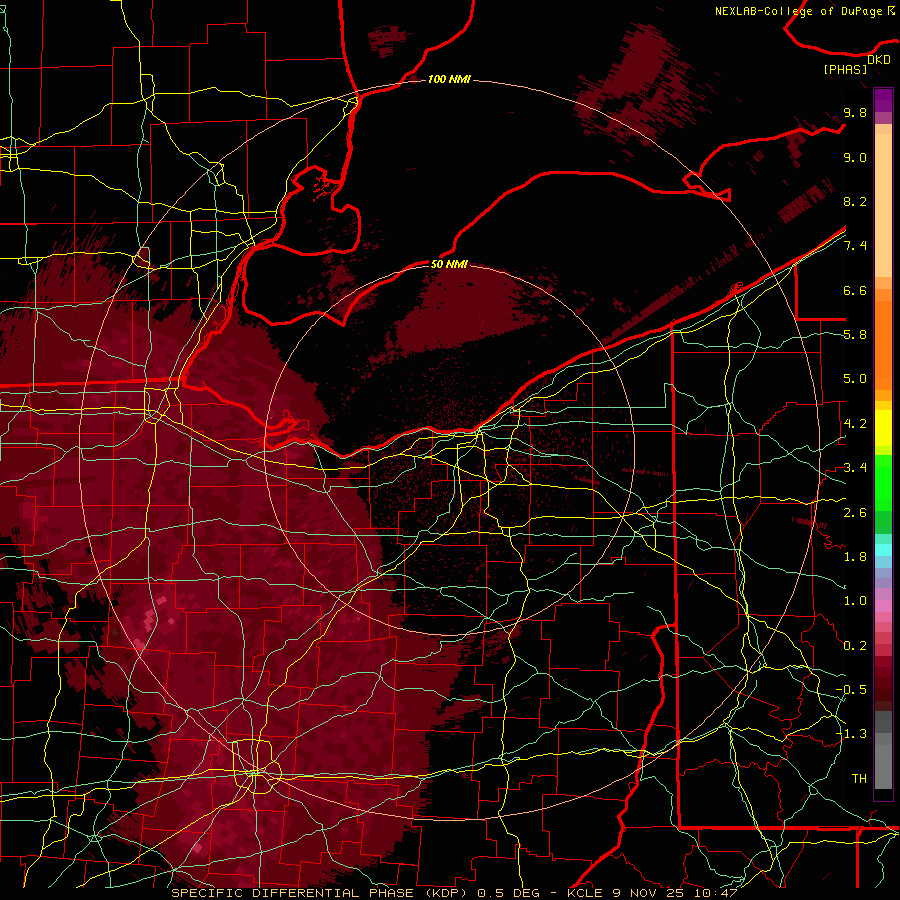Click the "100 NMI" range ring label

(449, 79)
